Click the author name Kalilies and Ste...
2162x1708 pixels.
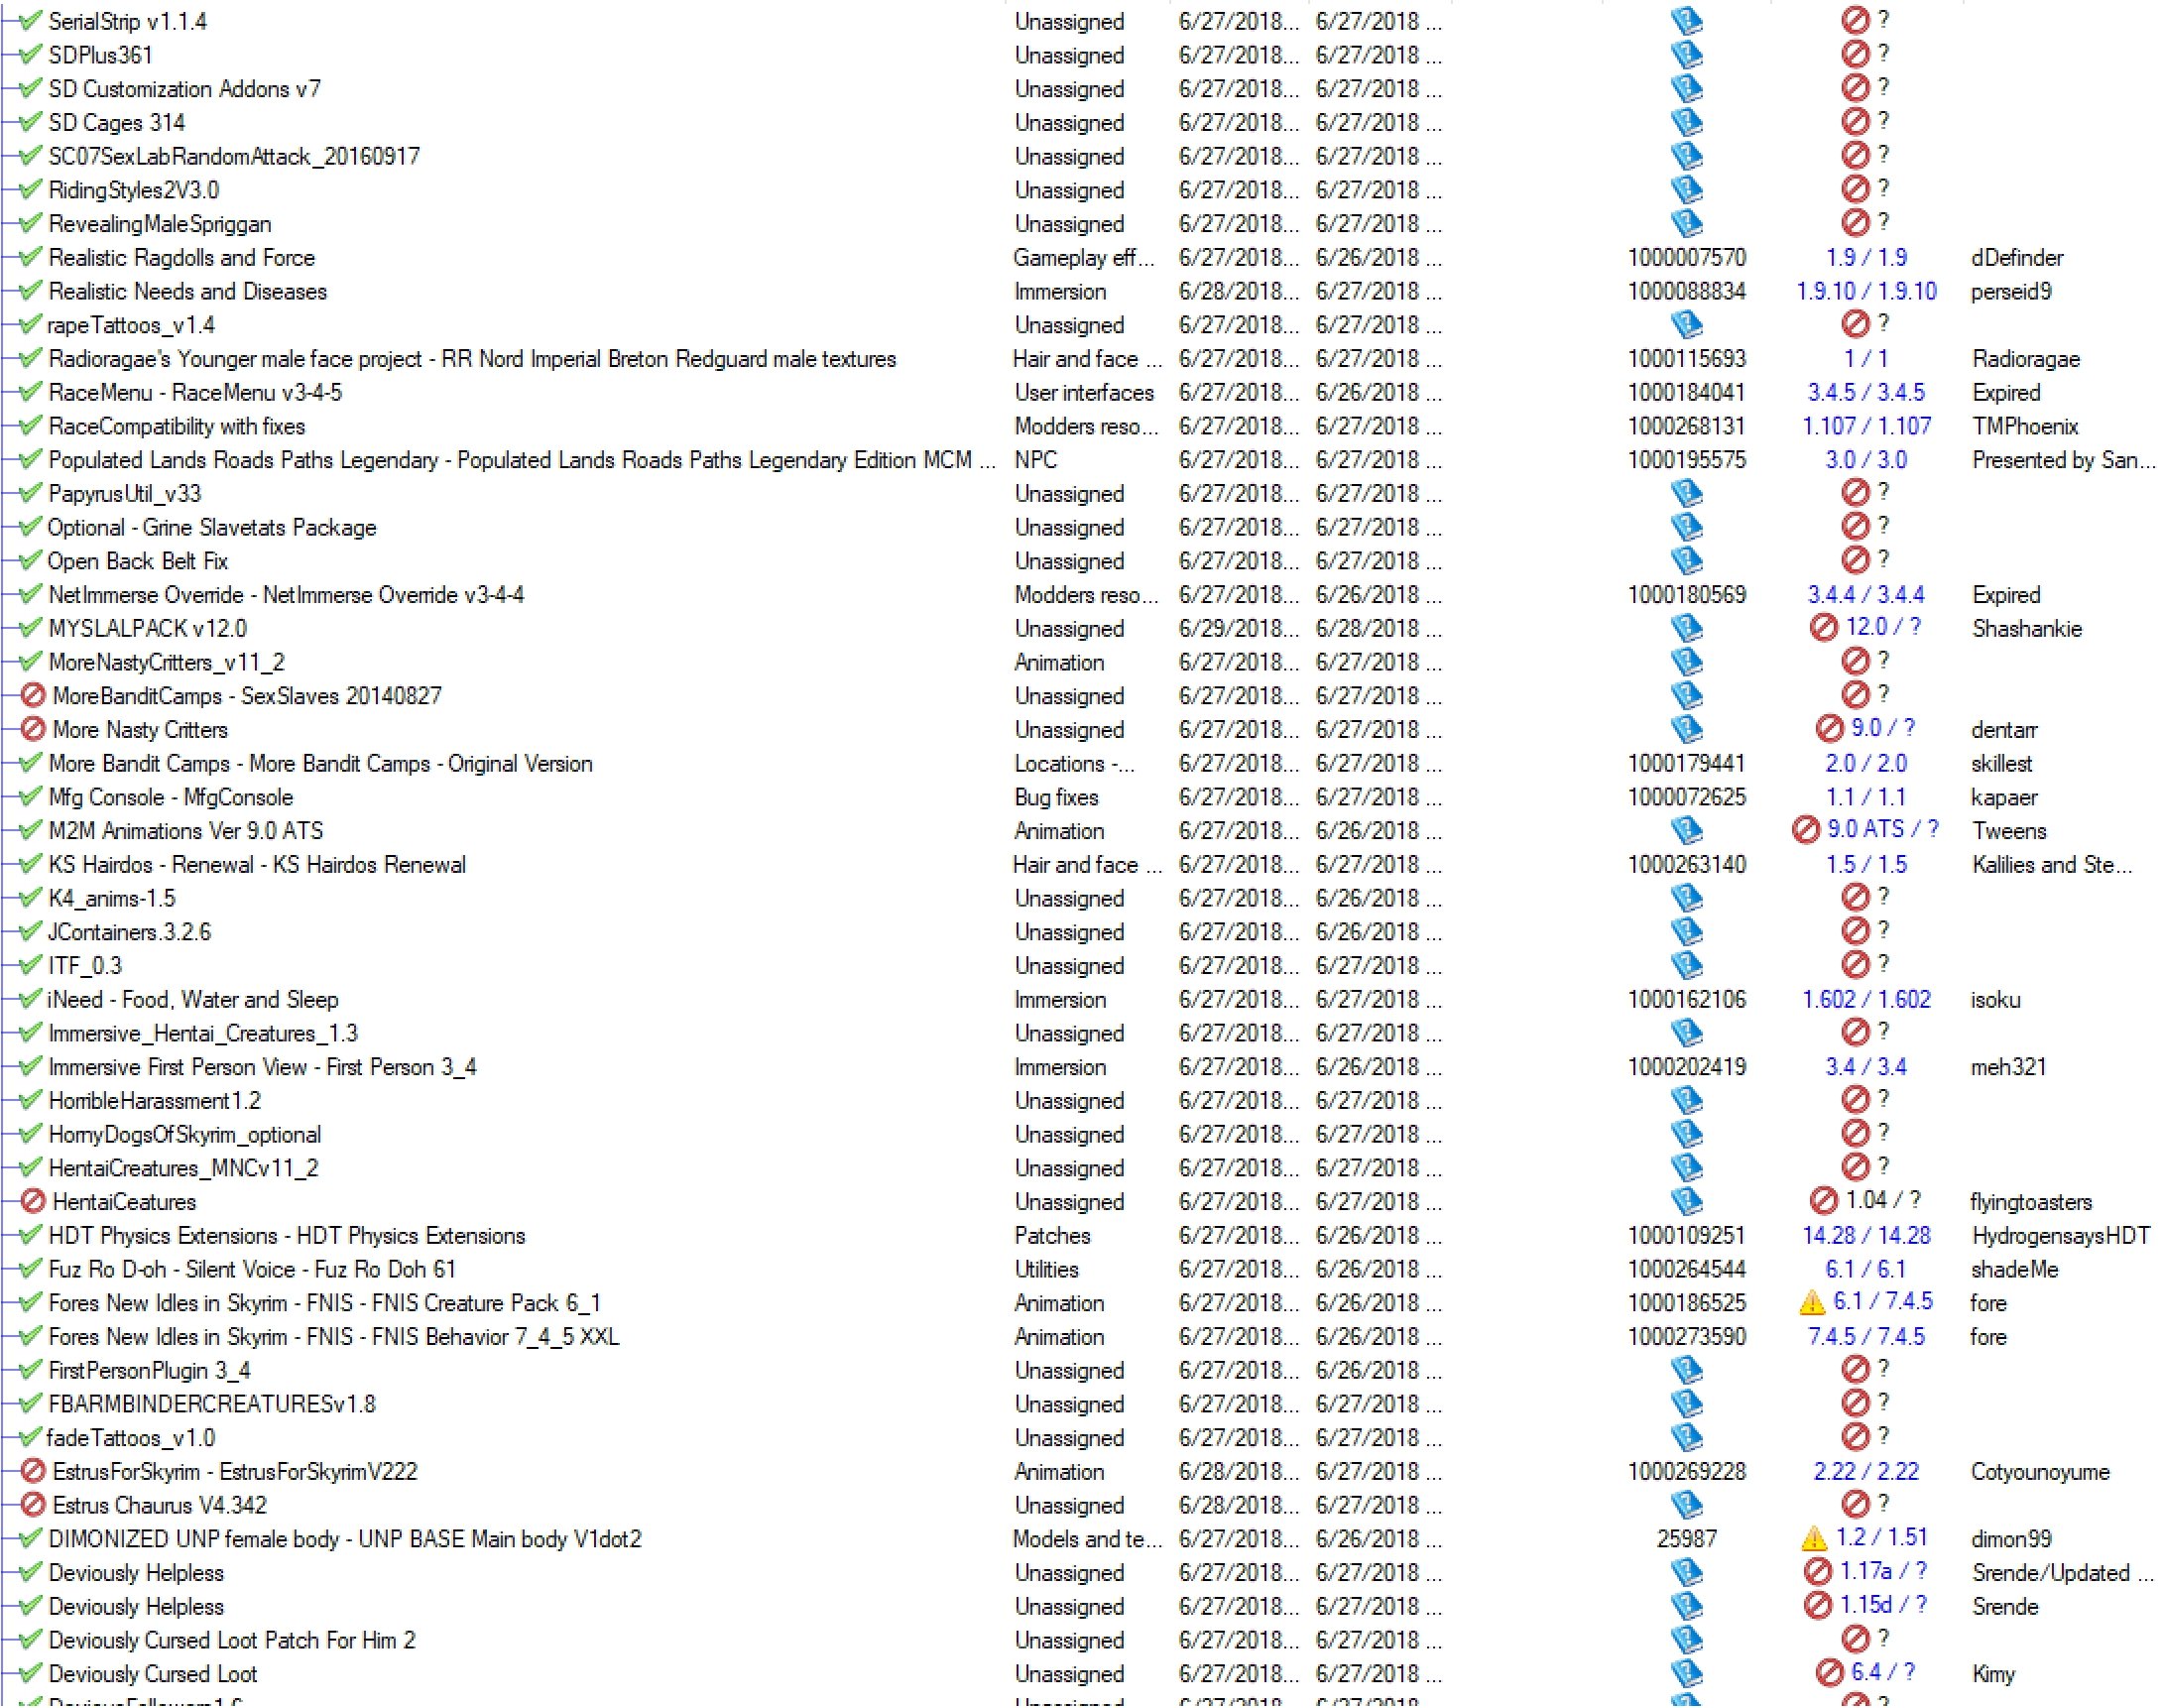point(2052,864)
